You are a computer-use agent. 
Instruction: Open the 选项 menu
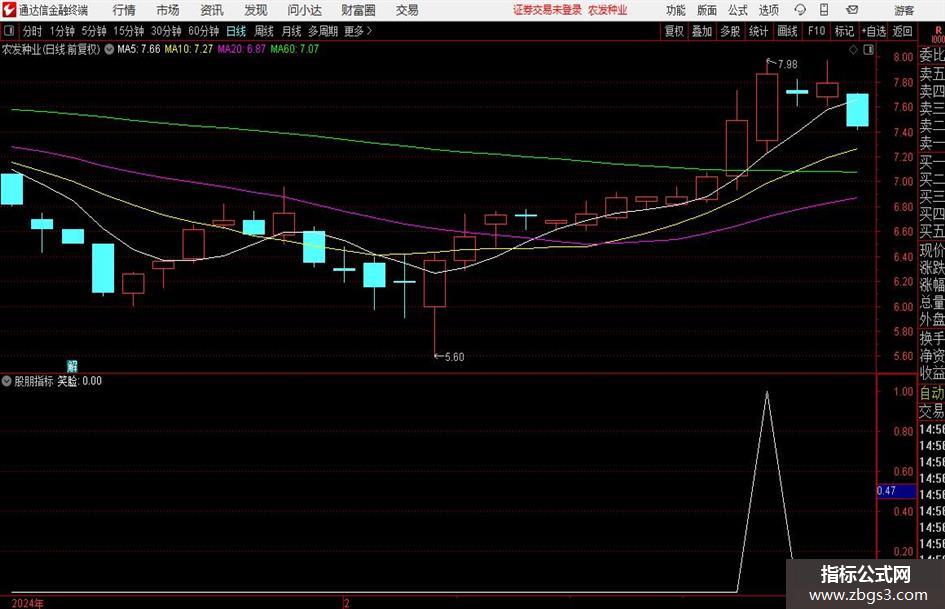768,10
